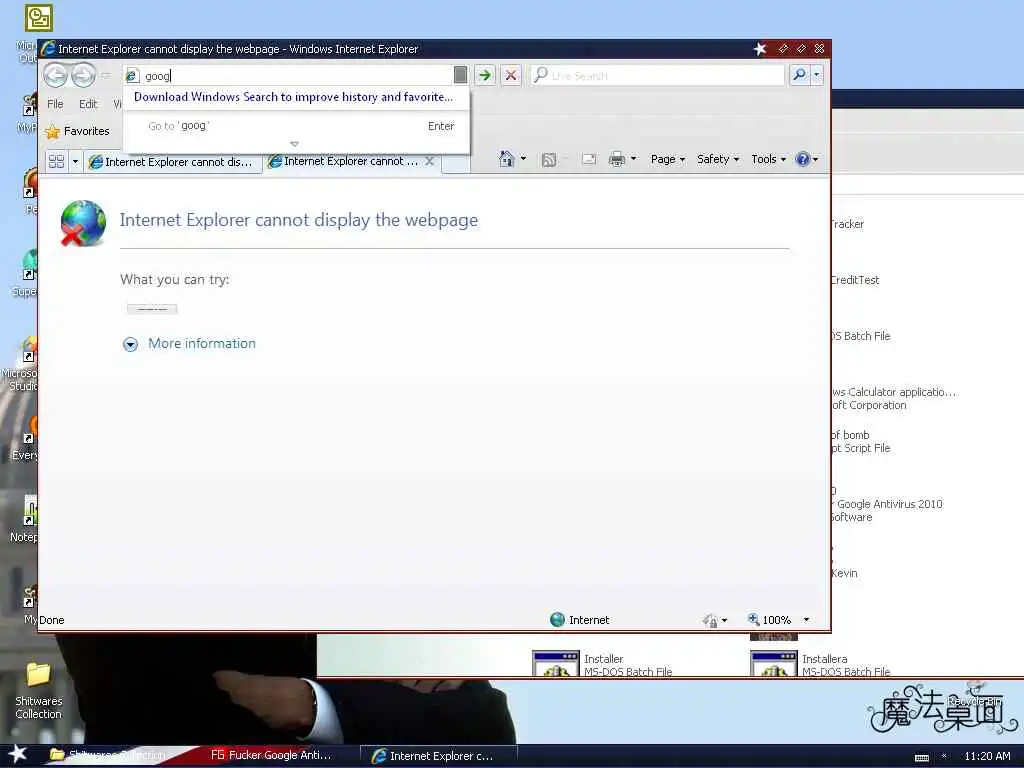Select Internet Explorer taskbar button
Image resolution: width=1024 pixels, height=768 pixels.
[x=438, y=756]
